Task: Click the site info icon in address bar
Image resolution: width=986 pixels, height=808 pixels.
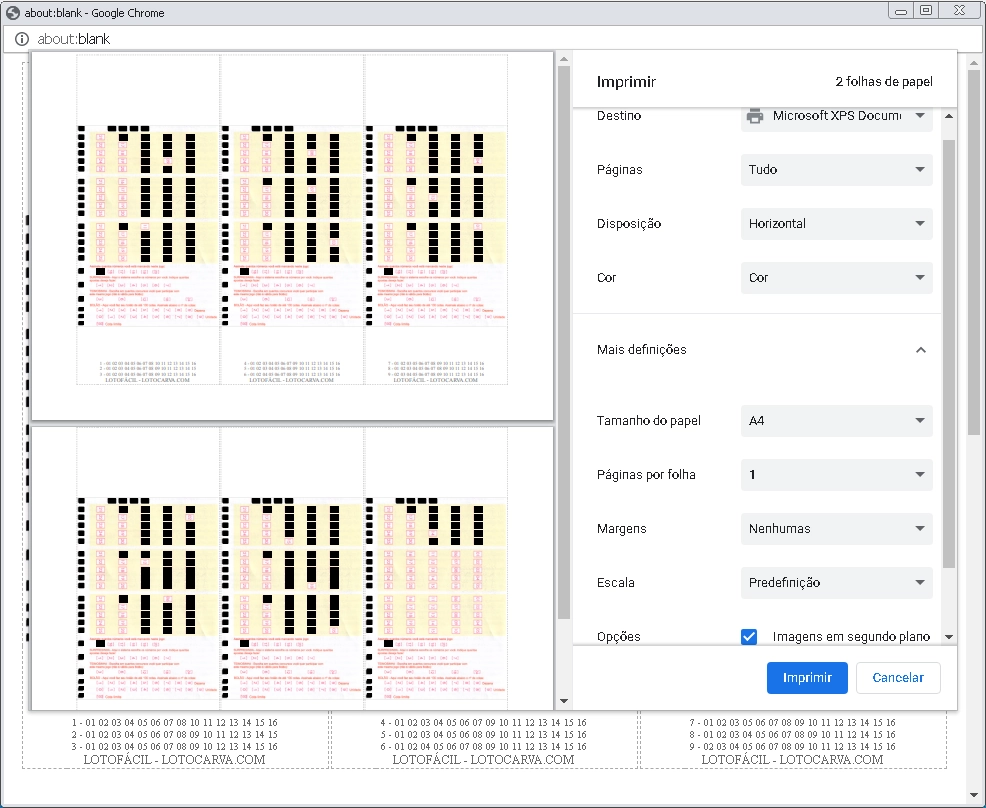Action: click(x=22, y=39)
